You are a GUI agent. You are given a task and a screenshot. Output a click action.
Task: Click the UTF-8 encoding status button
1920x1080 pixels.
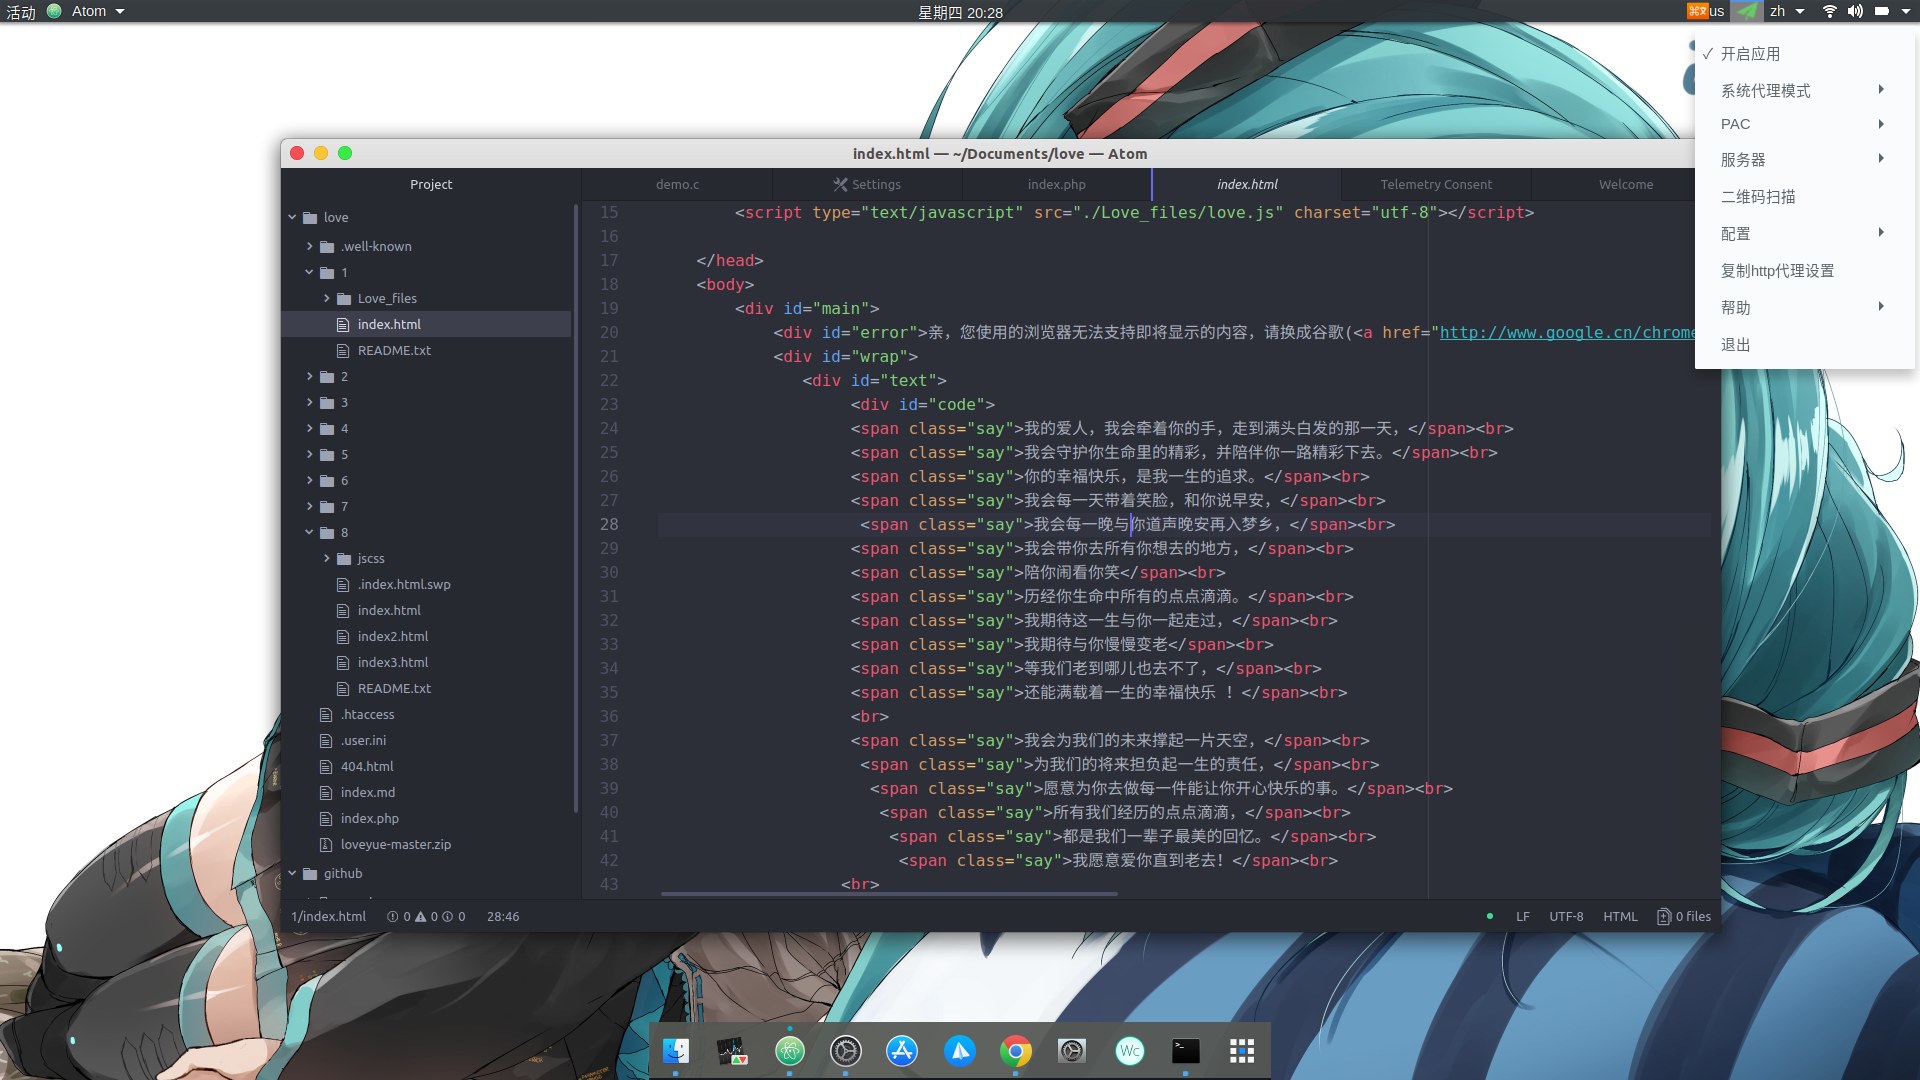click(x=1566, y=916)
